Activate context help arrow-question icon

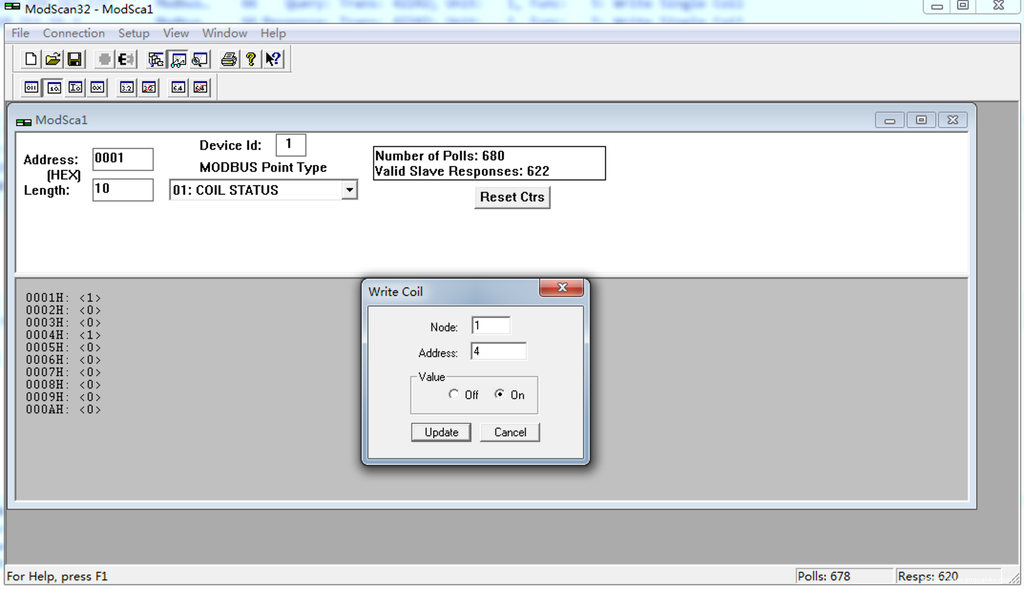point(273,60)
